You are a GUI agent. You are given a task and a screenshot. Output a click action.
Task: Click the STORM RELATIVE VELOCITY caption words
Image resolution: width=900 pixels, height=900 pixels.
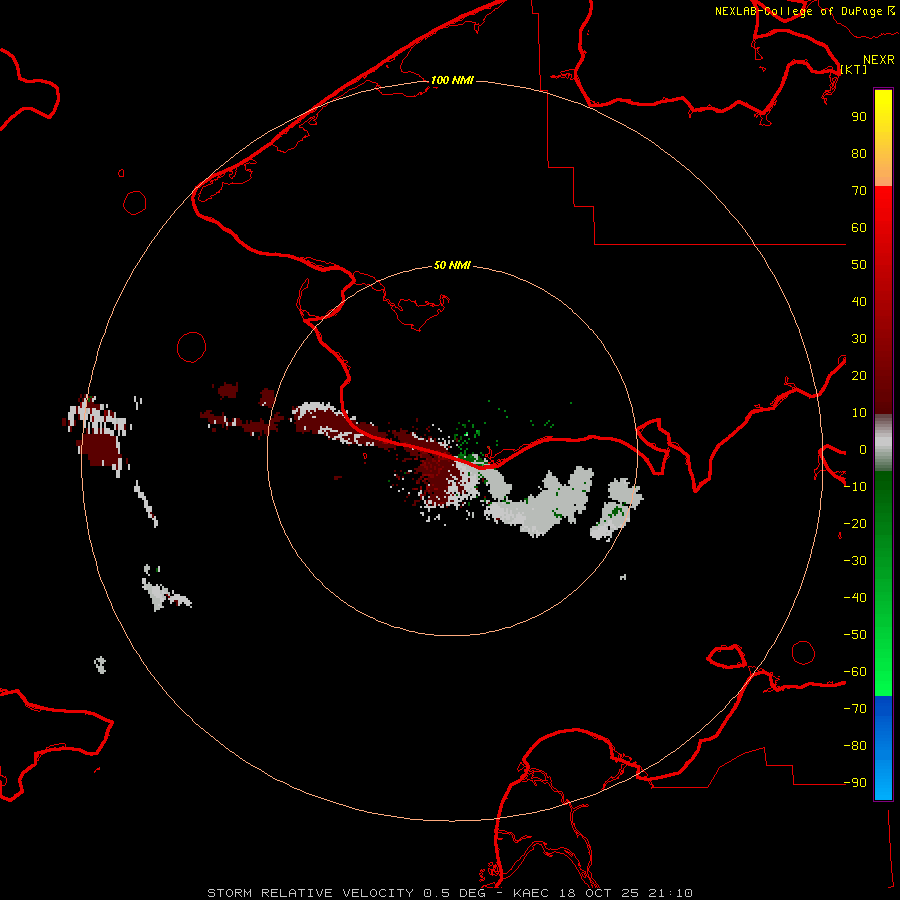pyautogui.click(x=310, y=893)
